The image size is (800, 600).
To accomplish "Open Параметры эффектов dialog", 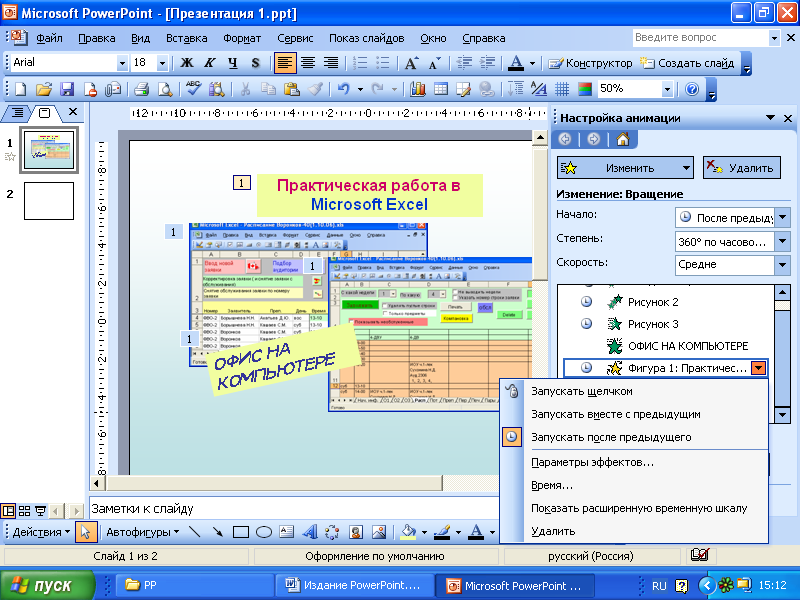I will coord(634,462).
